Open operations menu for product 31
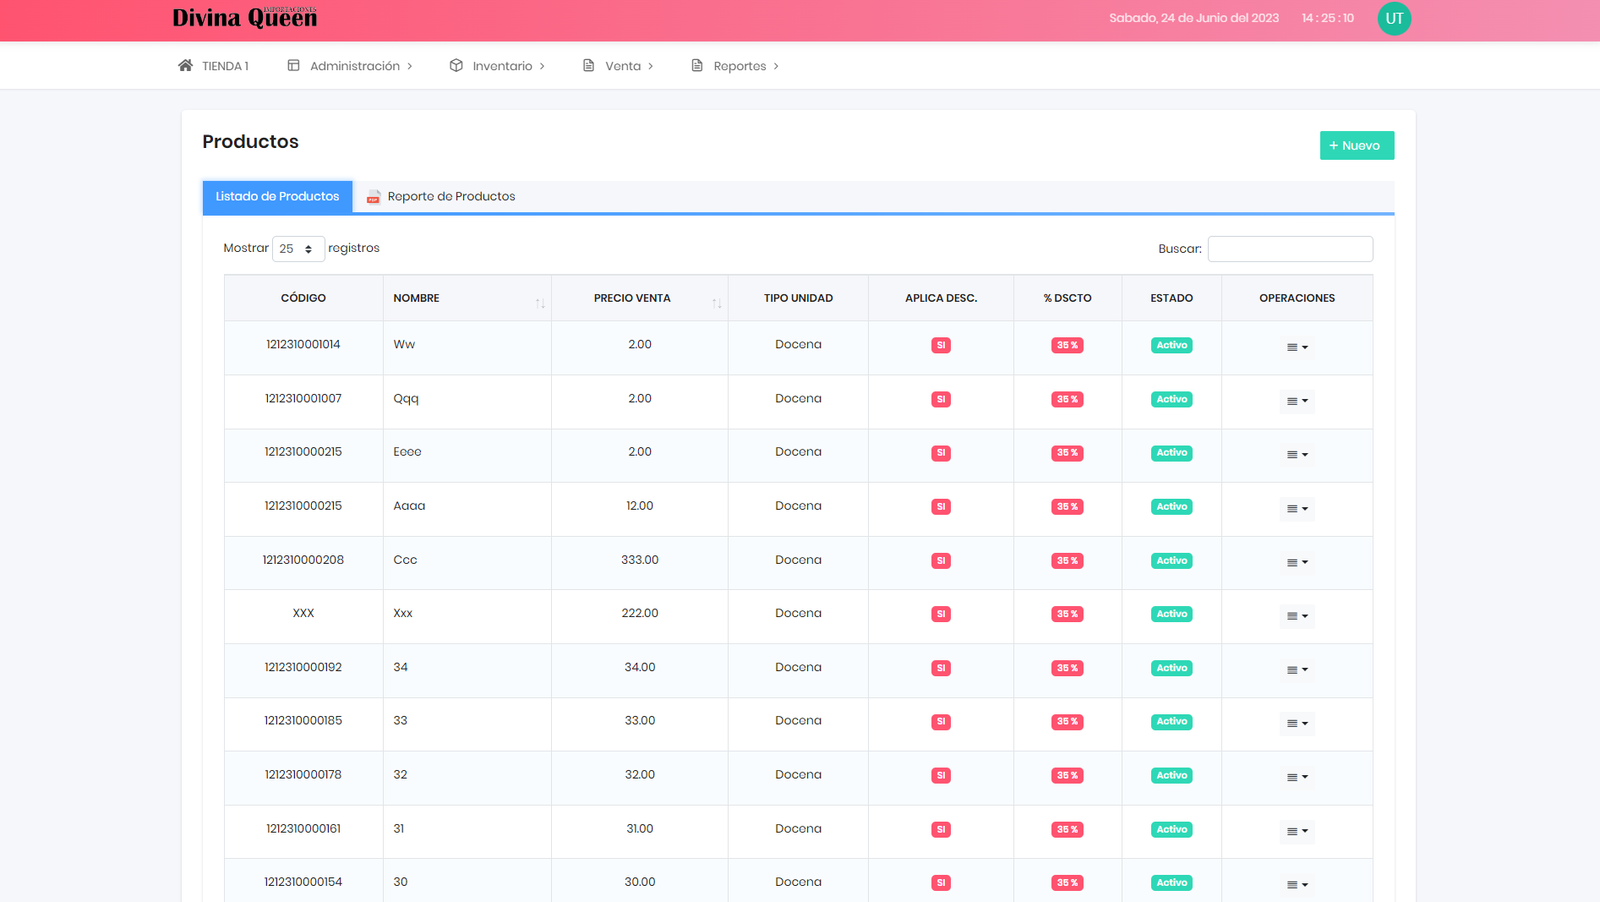The width and height of the screenshot is (1600, 902). (x=1297, y=831)
